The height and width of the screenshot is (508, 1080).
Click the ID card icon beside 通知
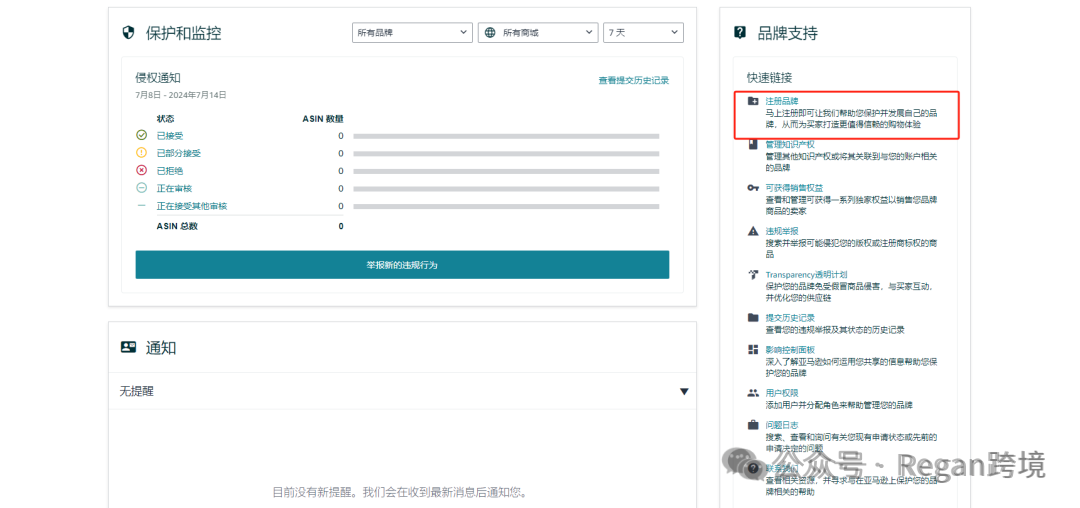click(129, 347)
